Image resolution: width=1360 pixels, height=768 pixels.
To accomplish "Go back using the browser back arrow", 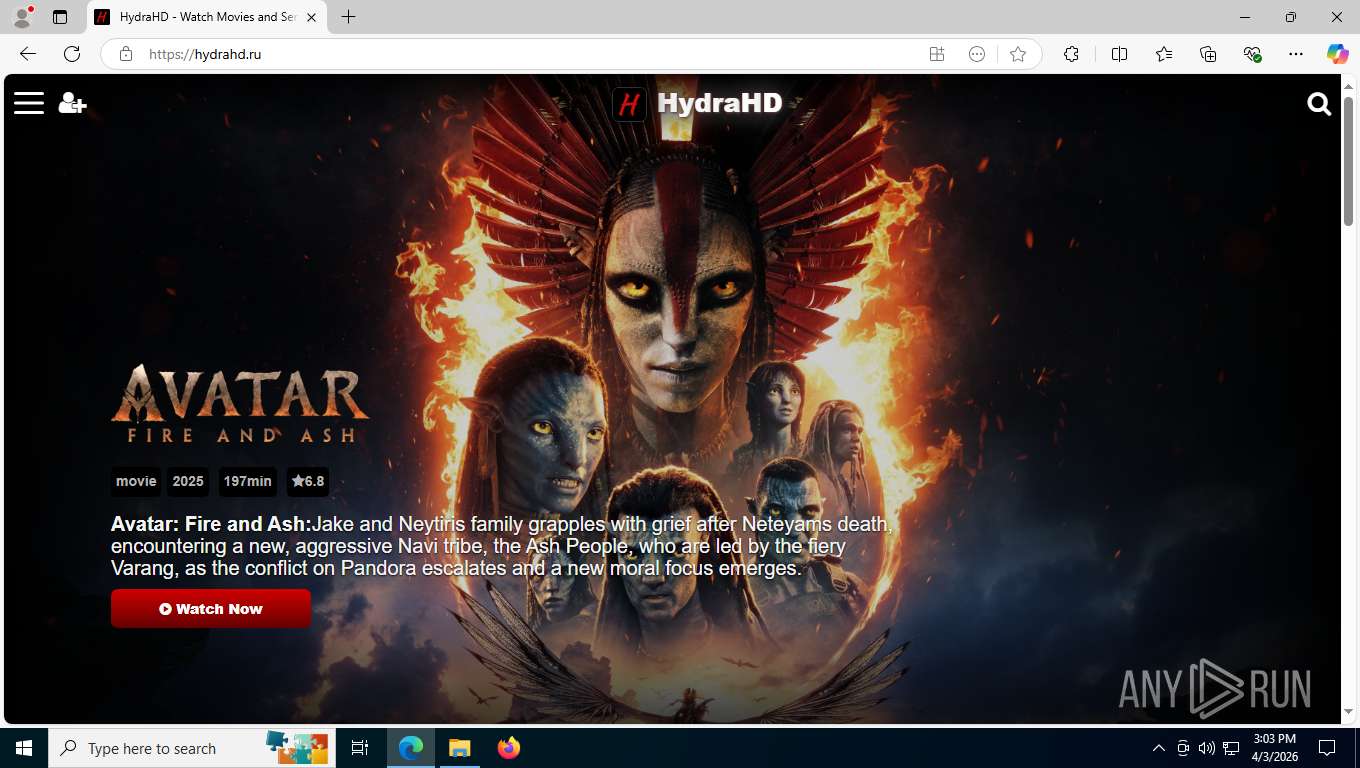I will 28,54.
